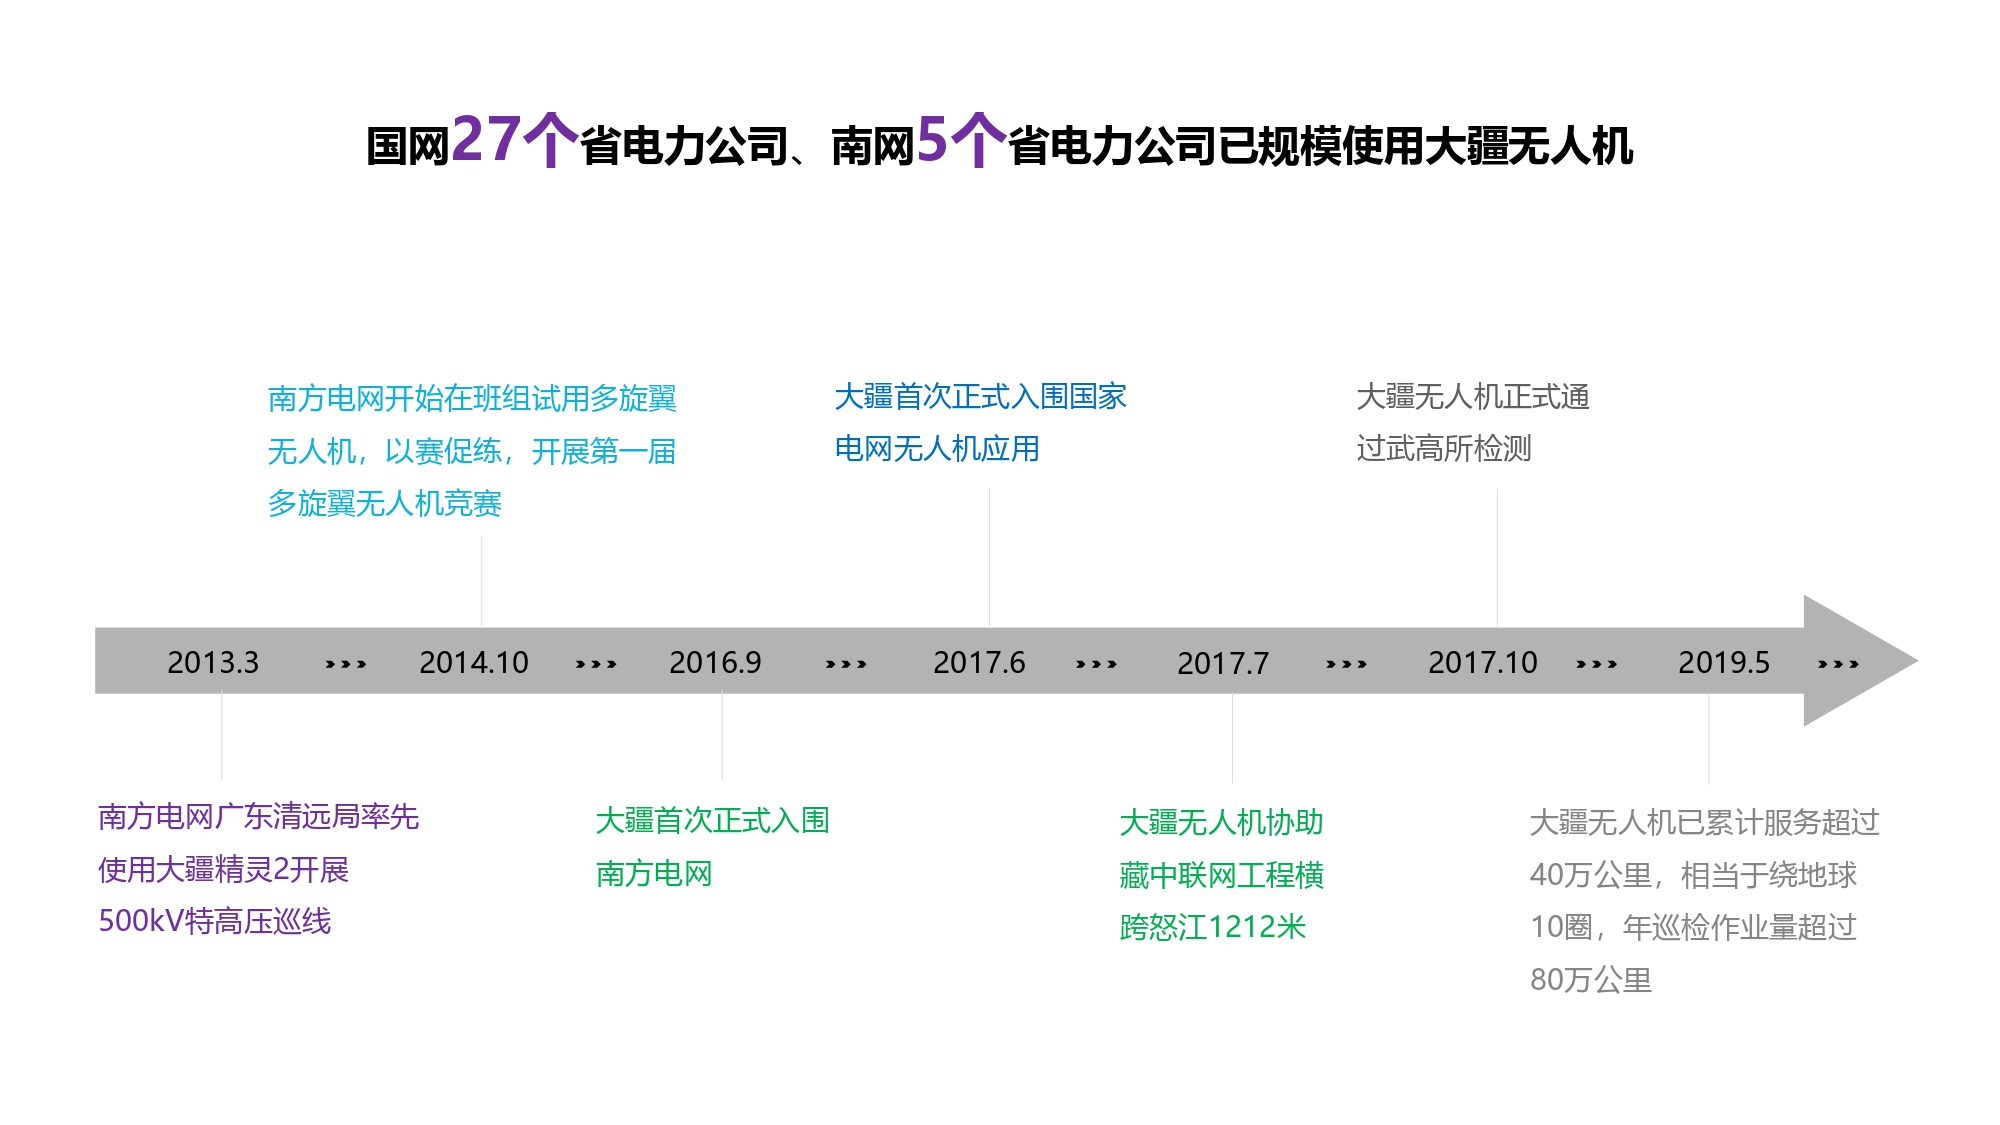Select text 南方电网开始在班组试用多旋翼

tap(472, 398)
